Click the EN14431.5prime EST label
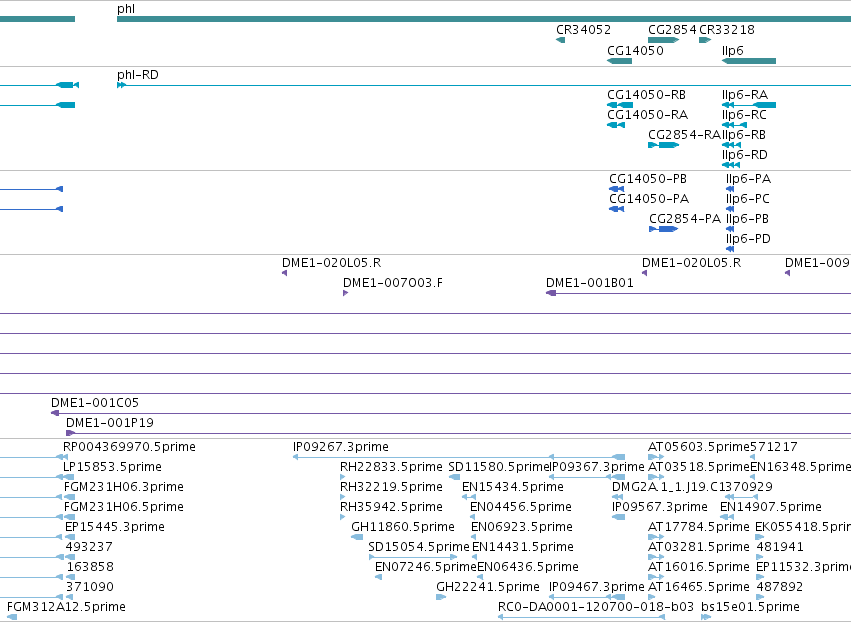Image resolution: width=851 pixels, height=622 pixels. pyautogui.click(x=523, y=548)
